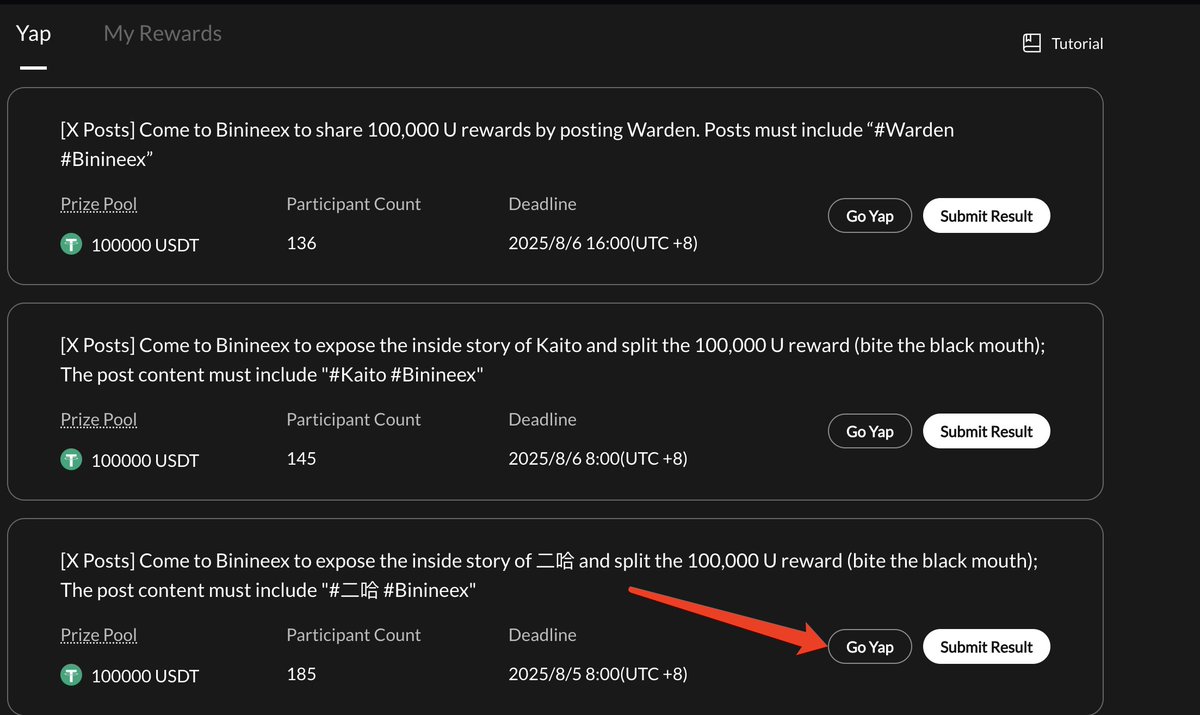Screen dimensions: 1200x715
Task: Open the Tutorial book icon
Action: [x=1032, y=43]
